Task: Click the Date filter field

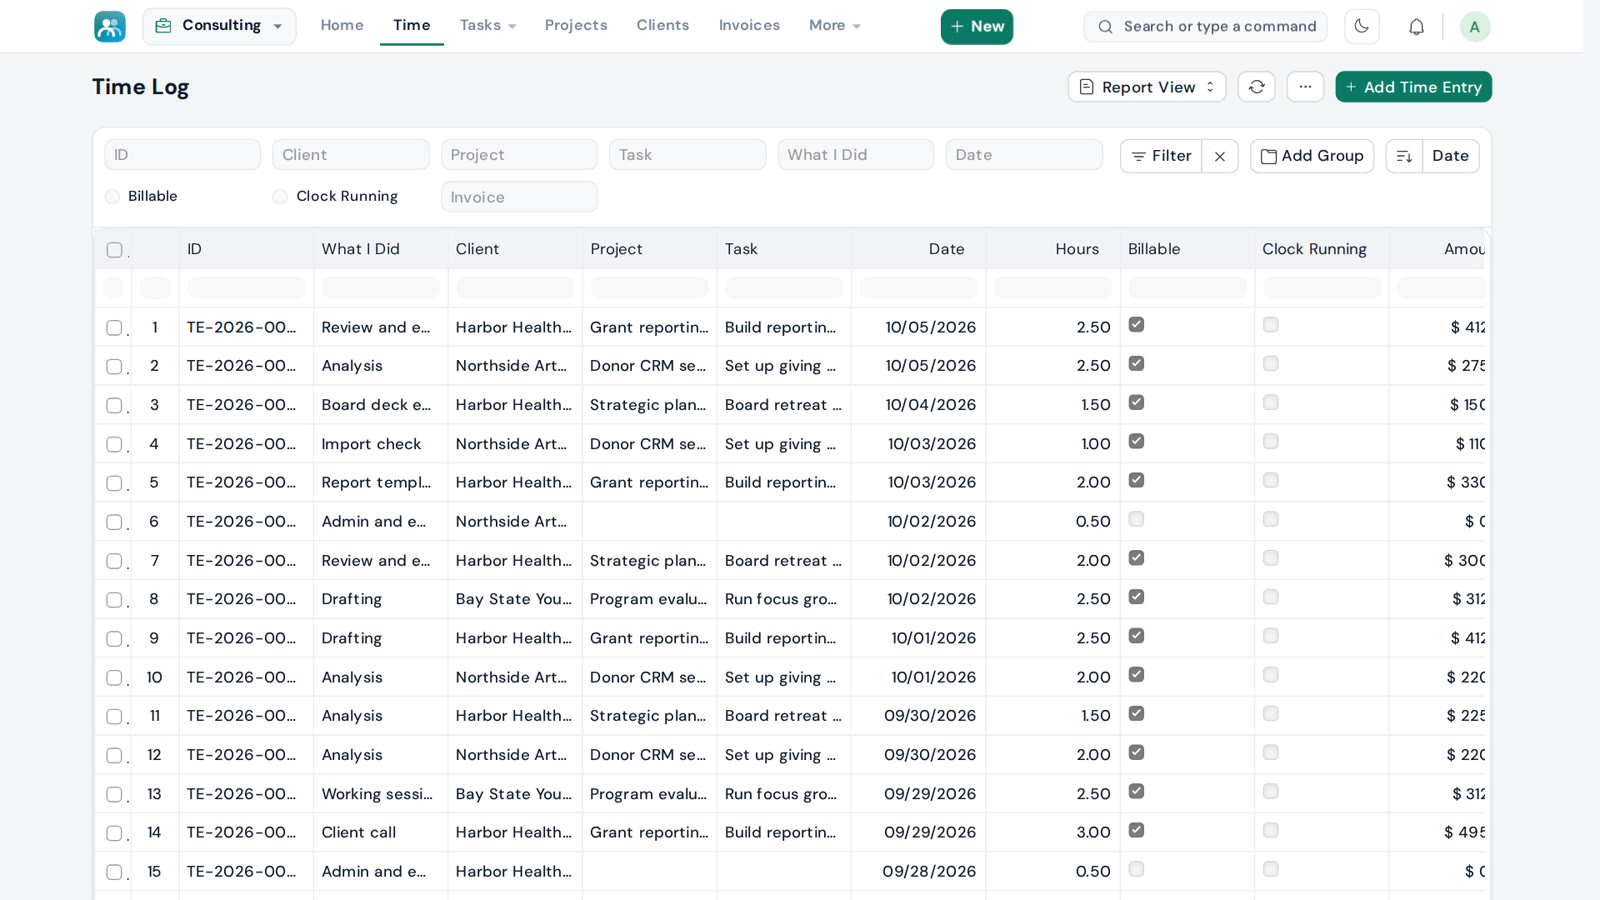Action: coord(1024,155)
